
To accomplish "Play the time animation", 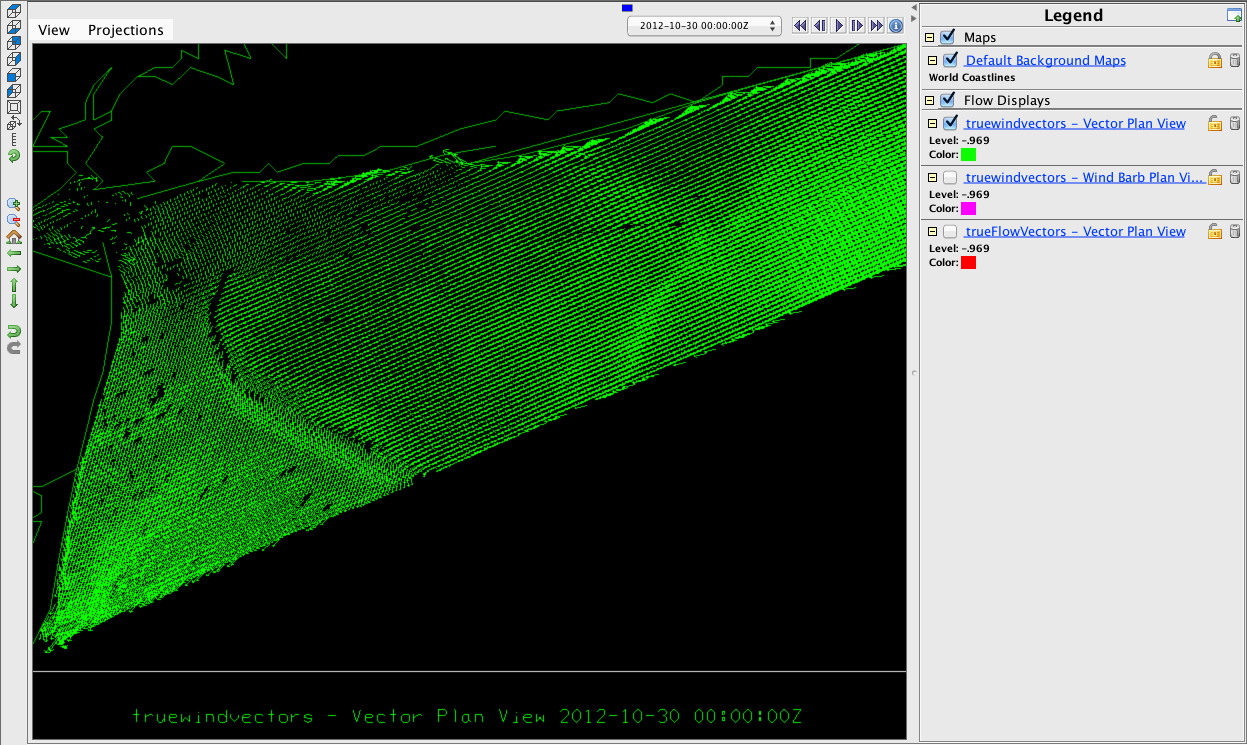I will (x=839, y=26).
